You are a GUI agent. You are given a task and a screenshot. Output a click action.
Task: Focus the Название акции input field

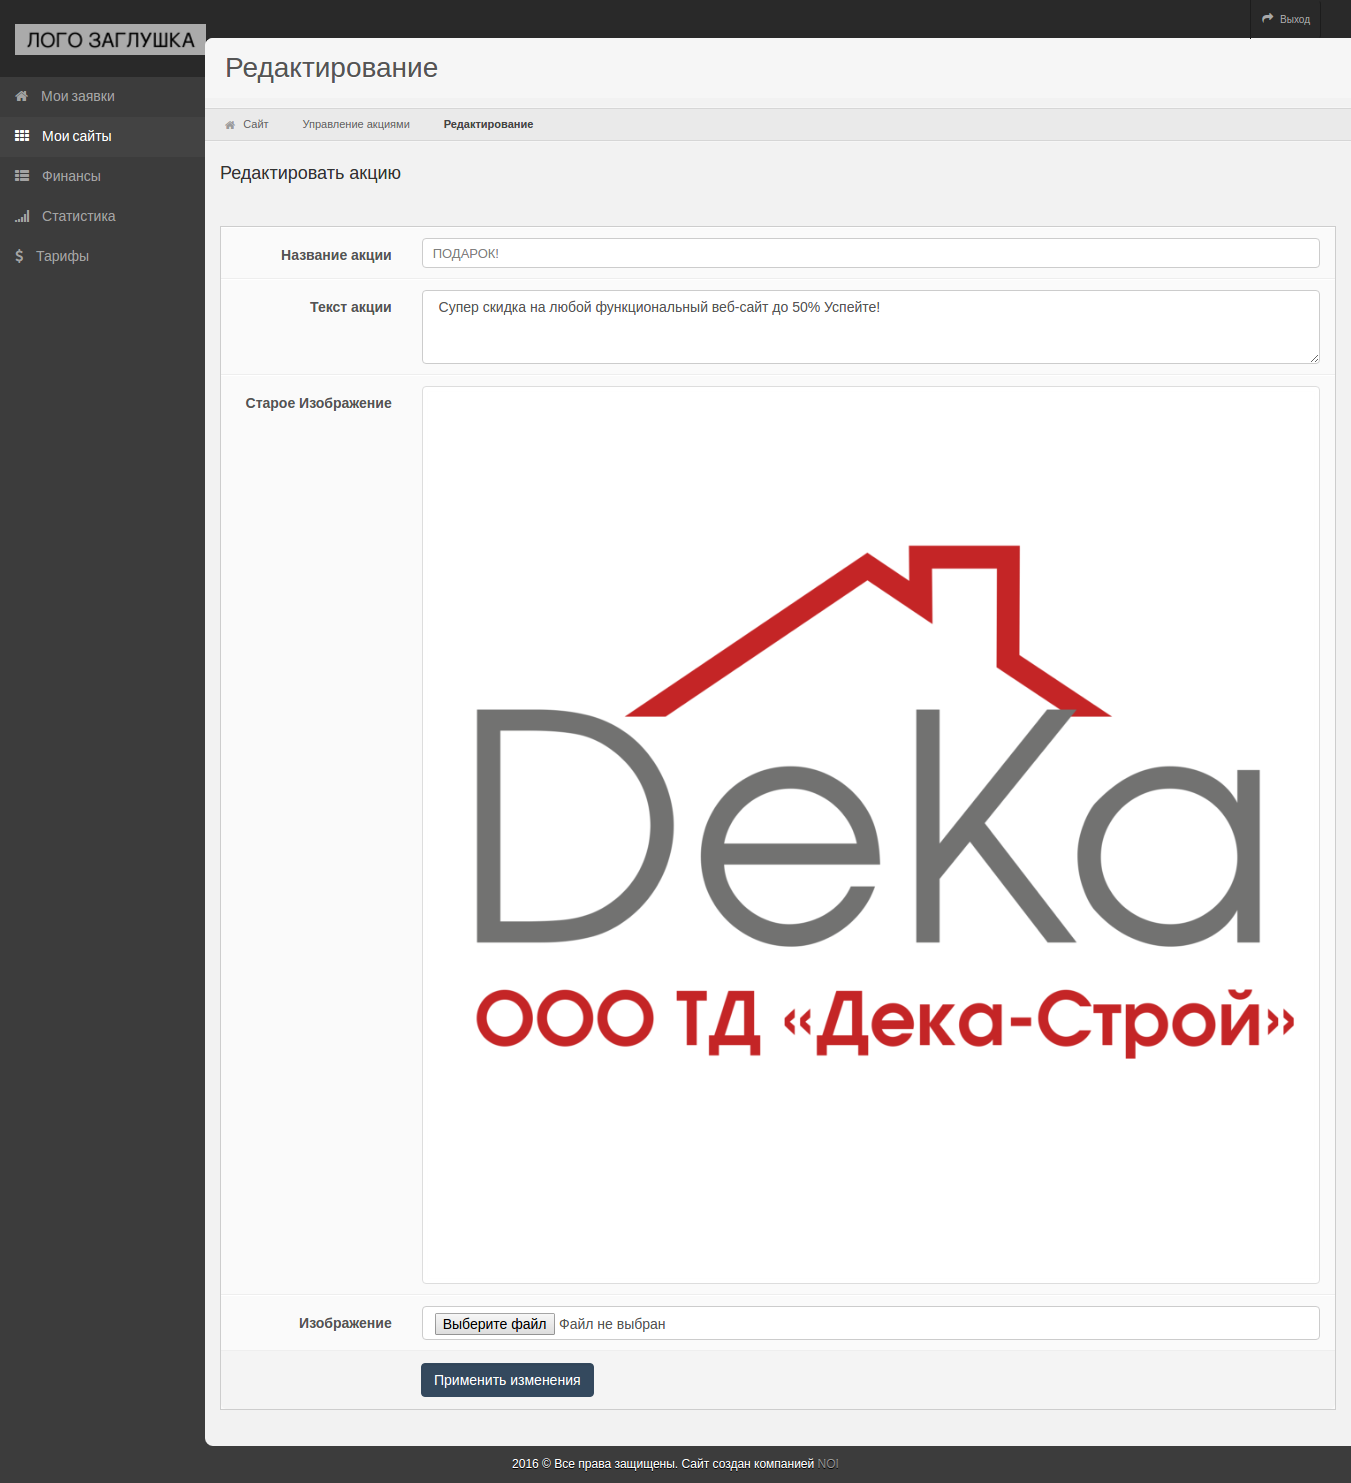pos(870,253)
